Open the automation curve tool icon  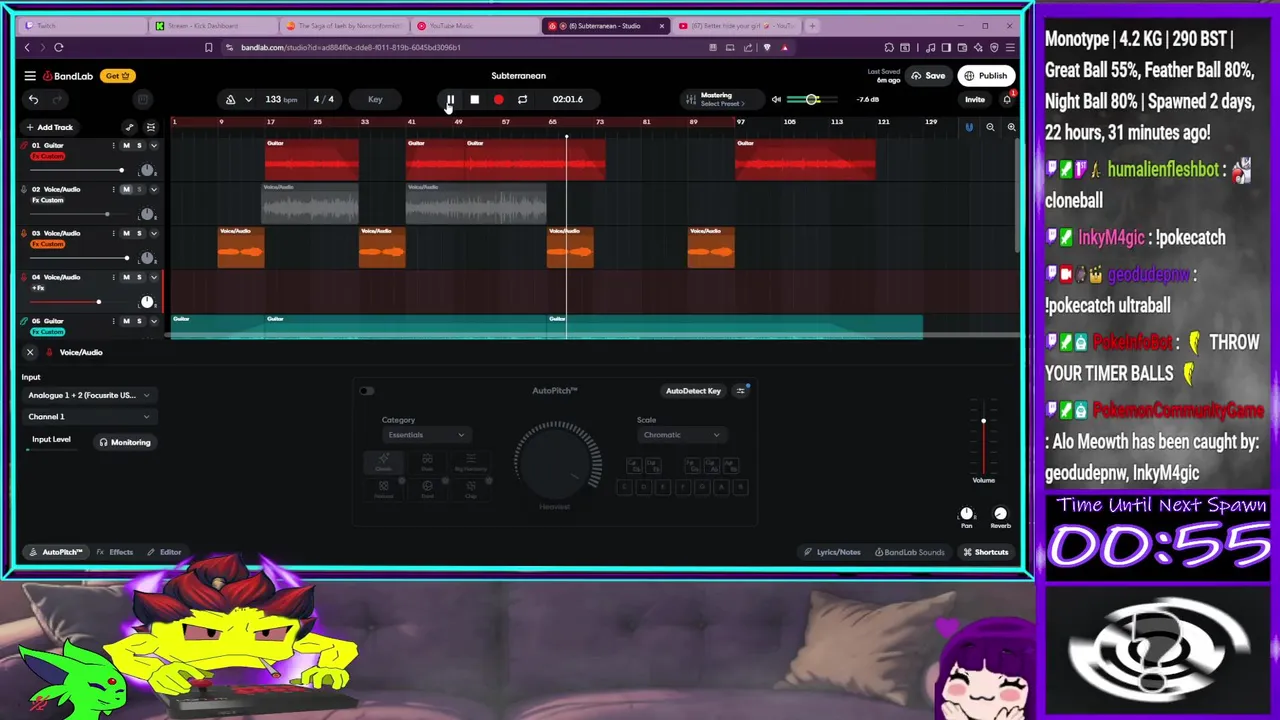tap(129, 127)
